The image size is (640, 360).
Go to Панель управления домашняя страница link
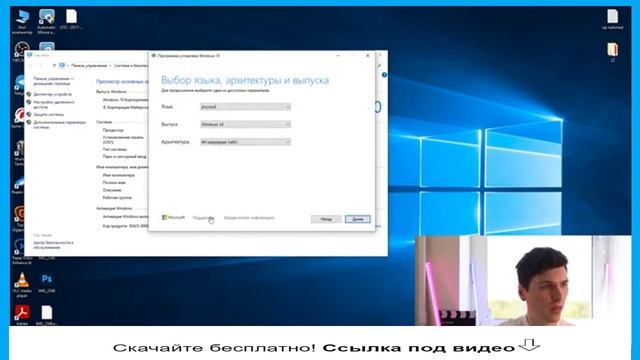point(53,81)
